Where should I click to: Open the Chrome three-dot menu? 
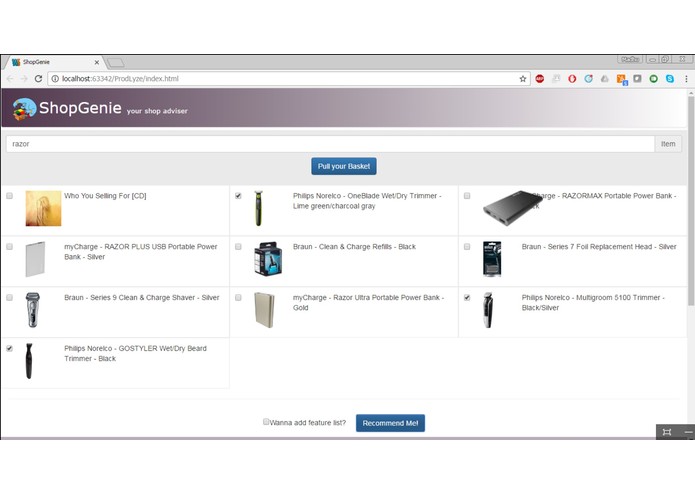(x=686, y=79)
